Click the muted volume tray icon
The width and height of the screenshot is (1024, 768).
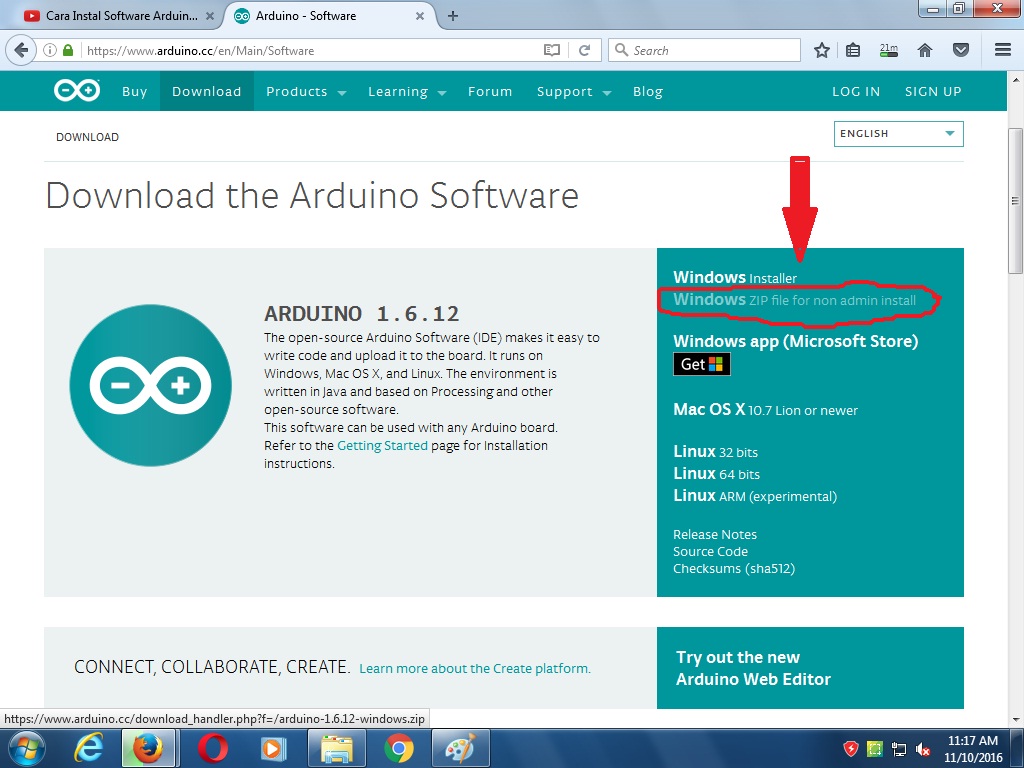tap(923, 749)
